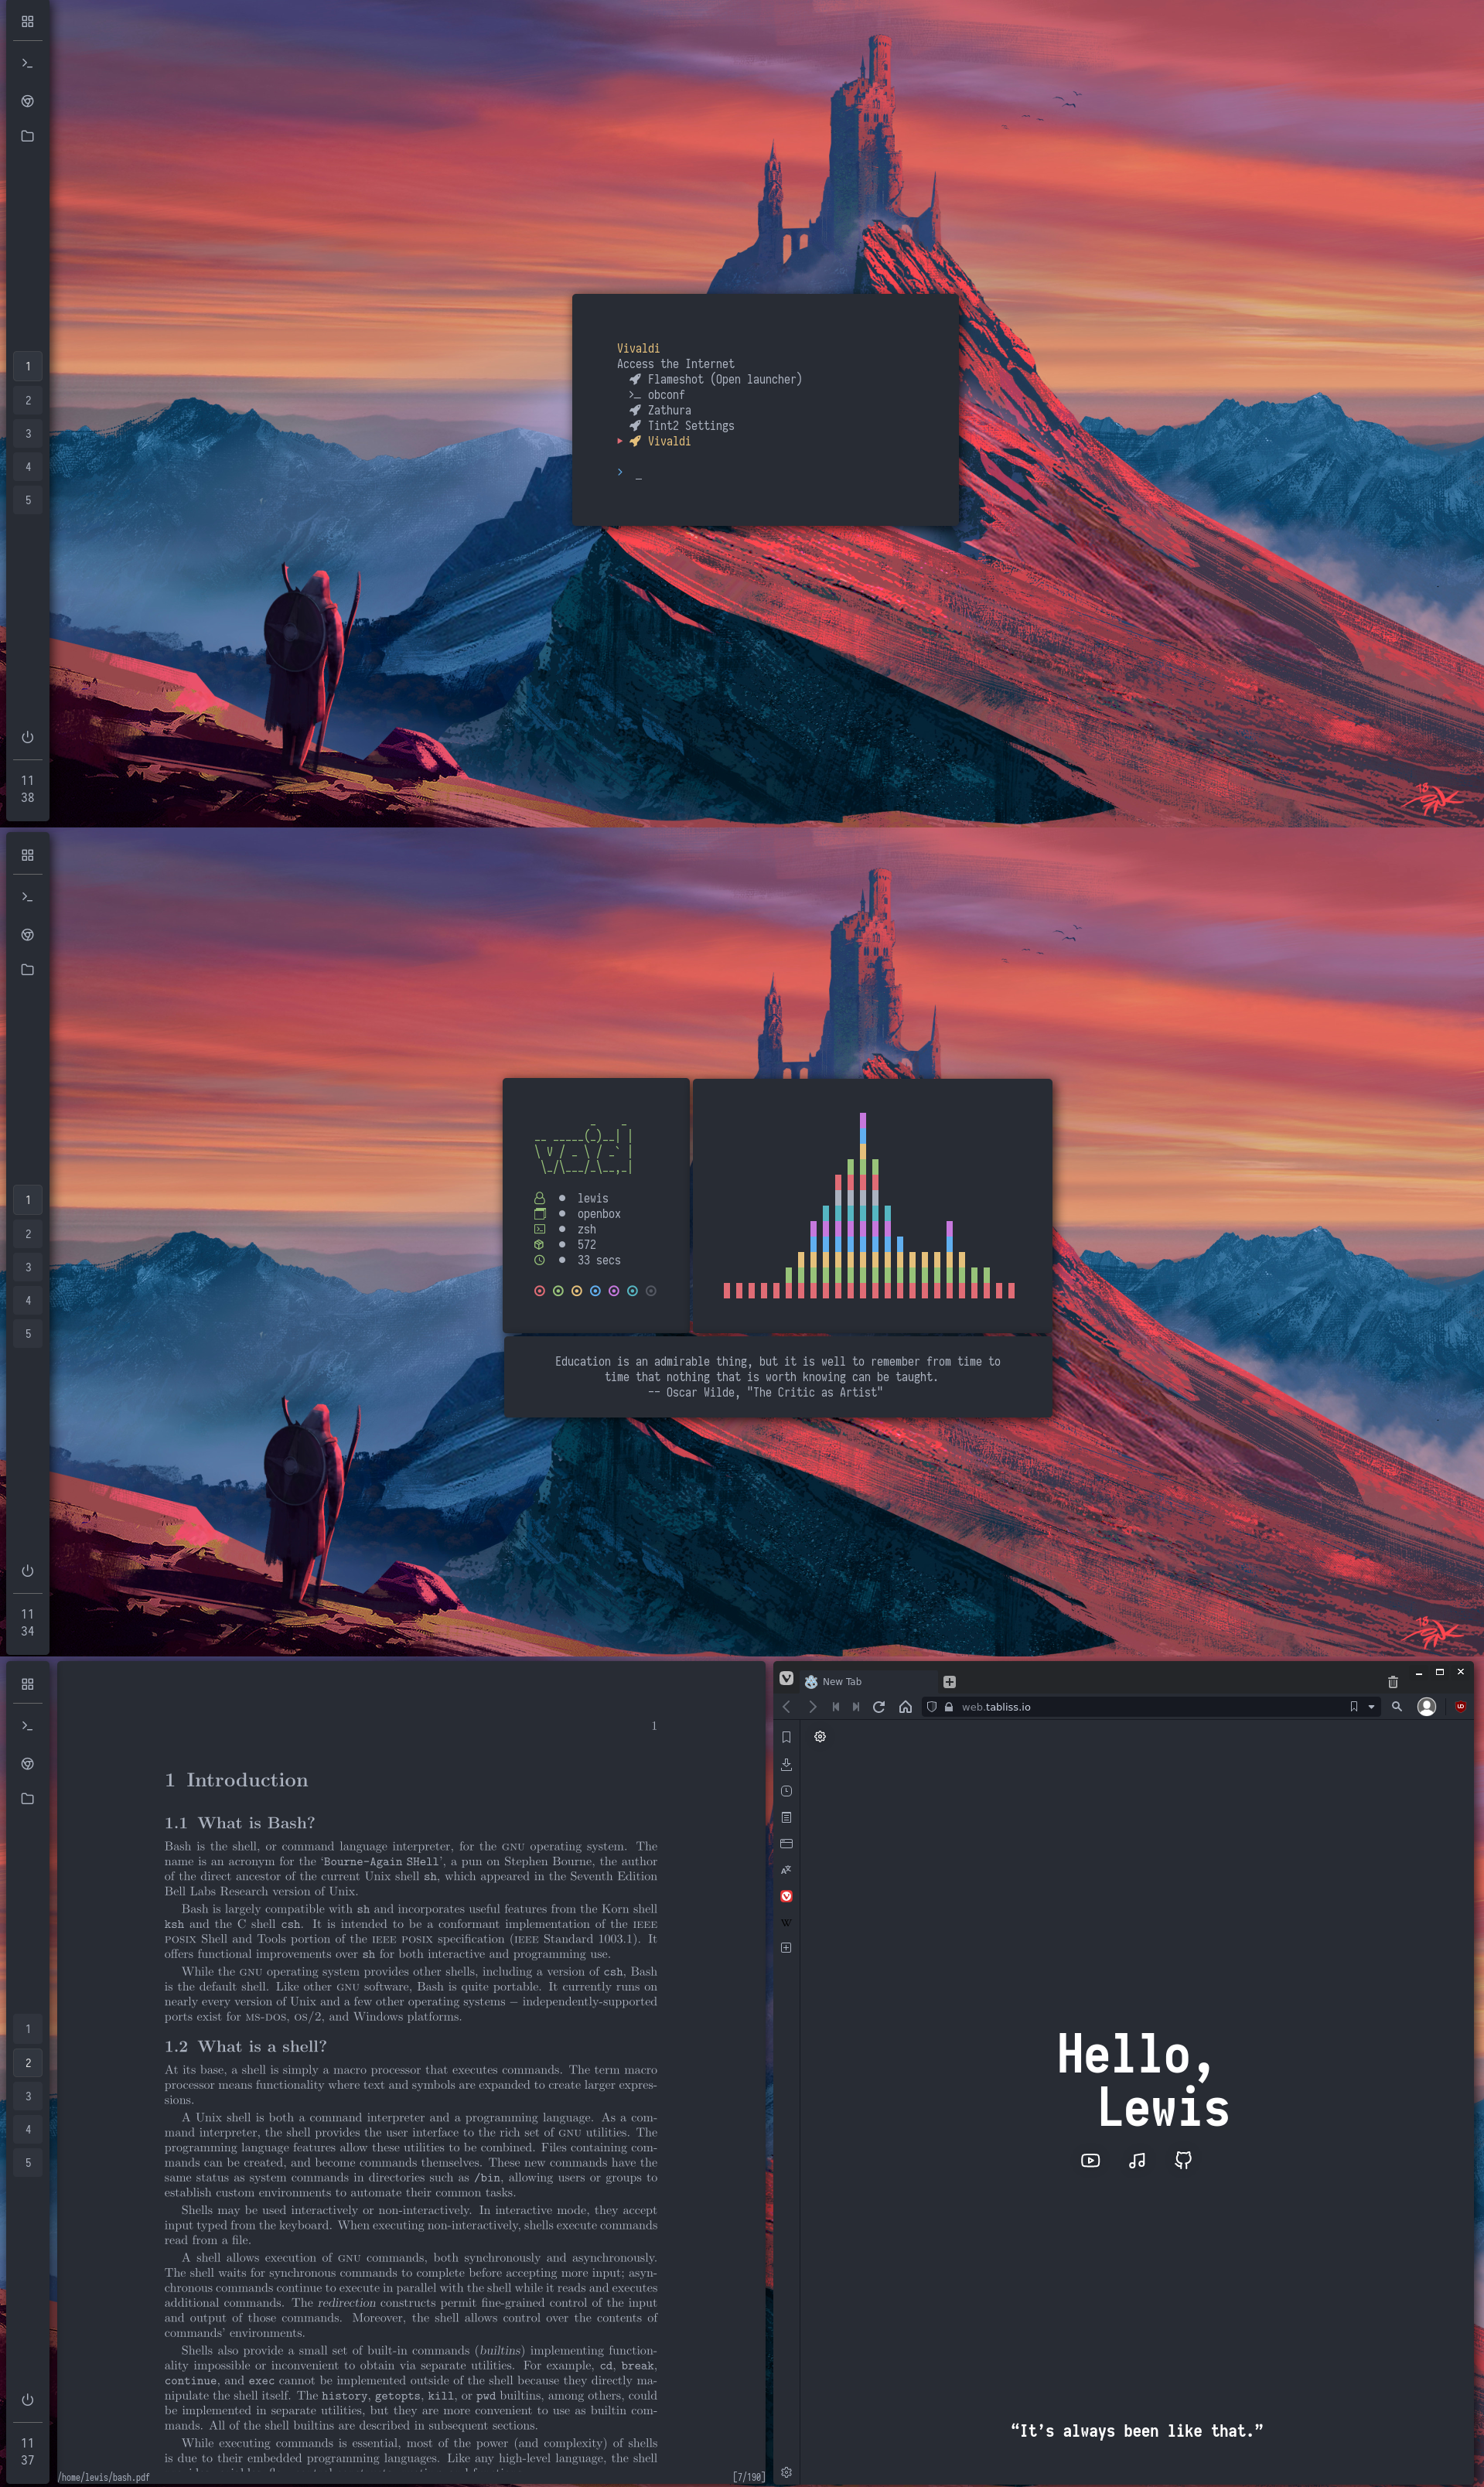
Task: Open browser launcher on panel showing 11 38
Action: pyautogui.click(x=28, y=101)
